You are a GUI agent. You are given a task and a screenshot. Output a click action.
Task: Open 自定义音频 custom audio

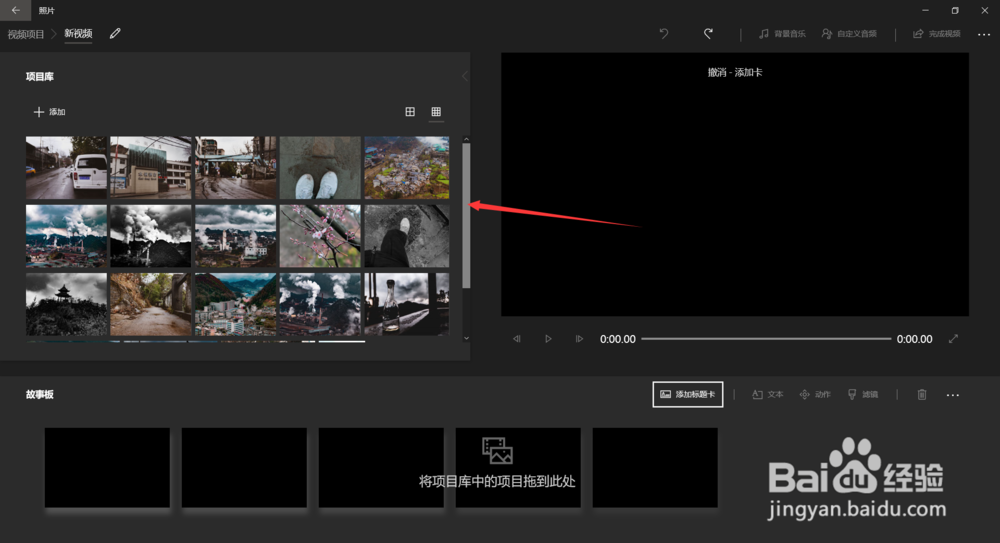coord(849,34)
